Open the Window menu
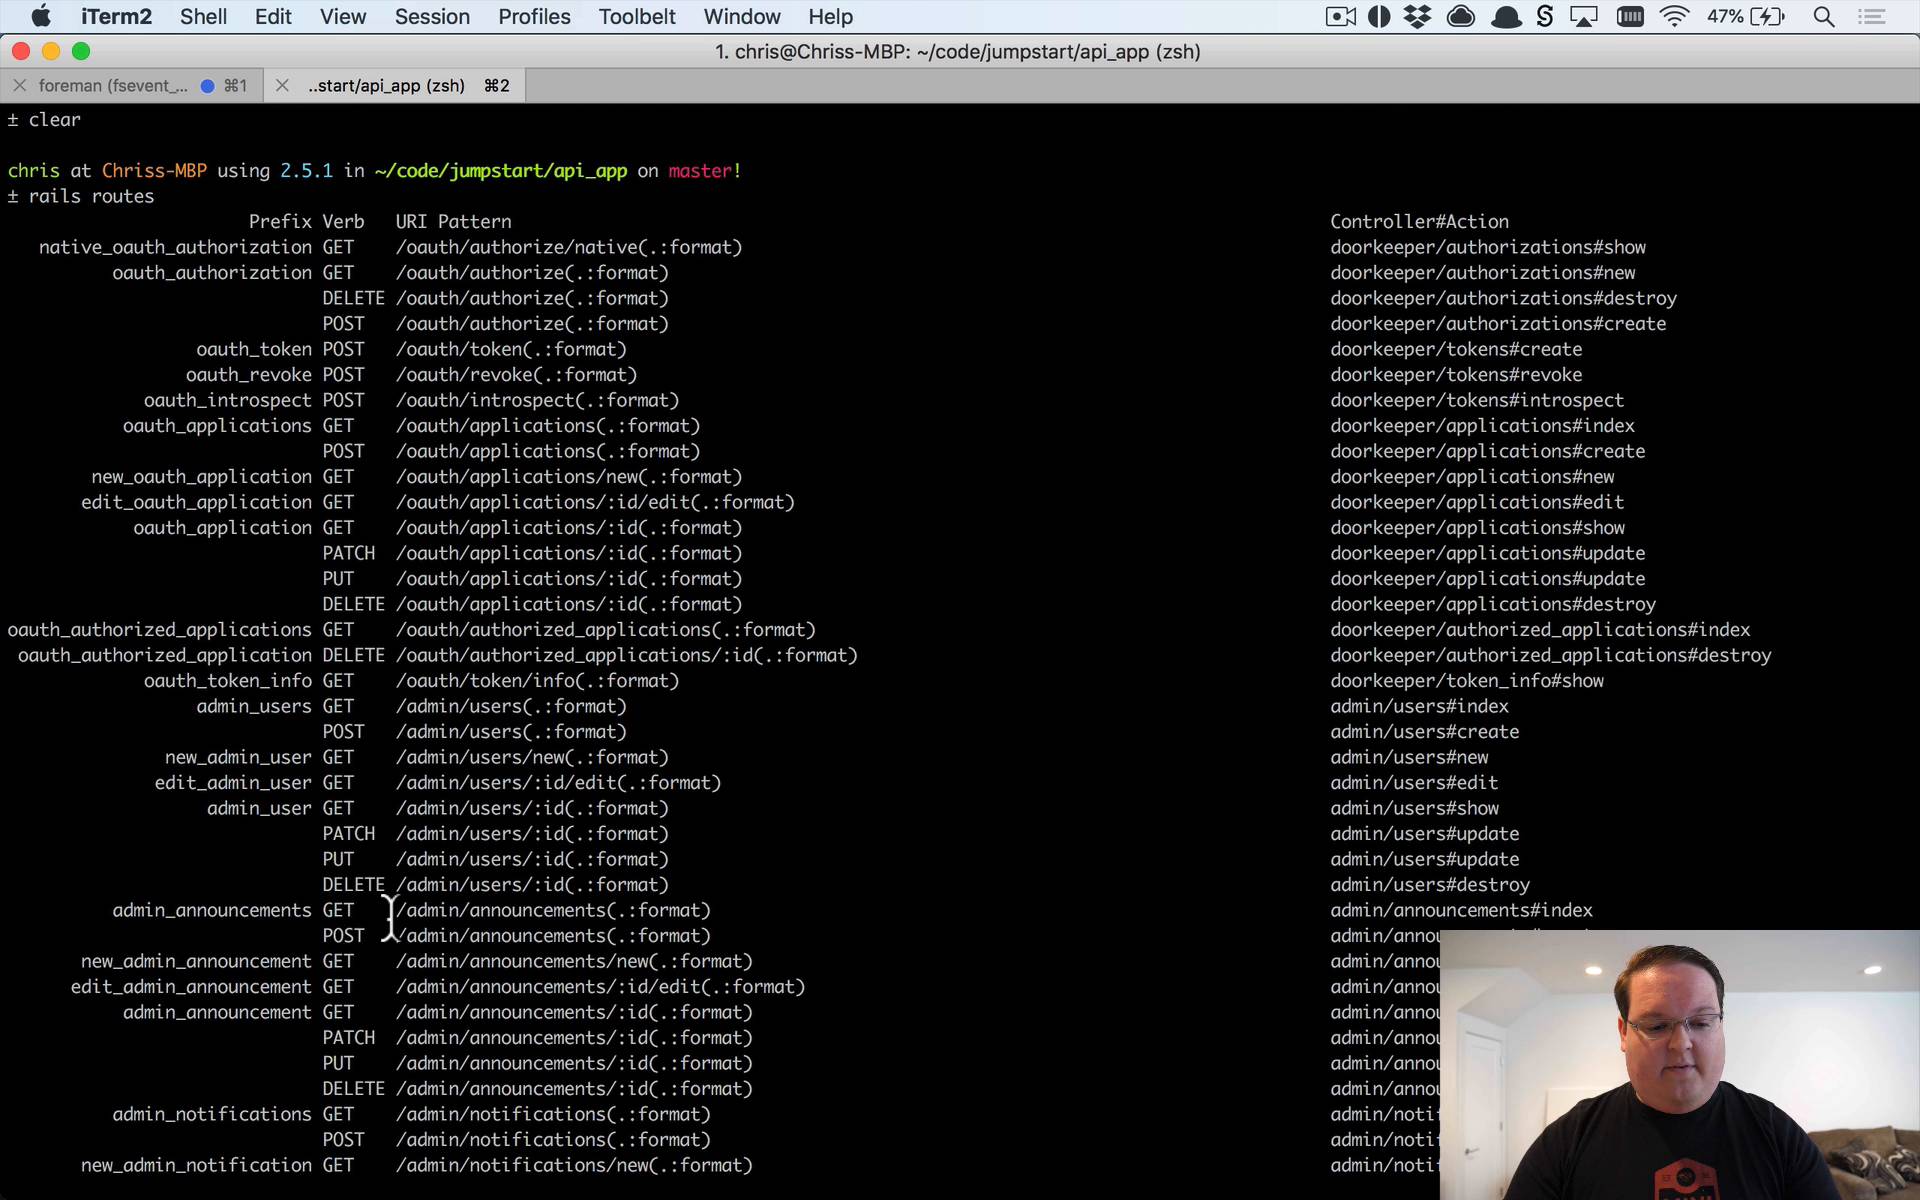 pyautogui.click(x=742, y=17)
